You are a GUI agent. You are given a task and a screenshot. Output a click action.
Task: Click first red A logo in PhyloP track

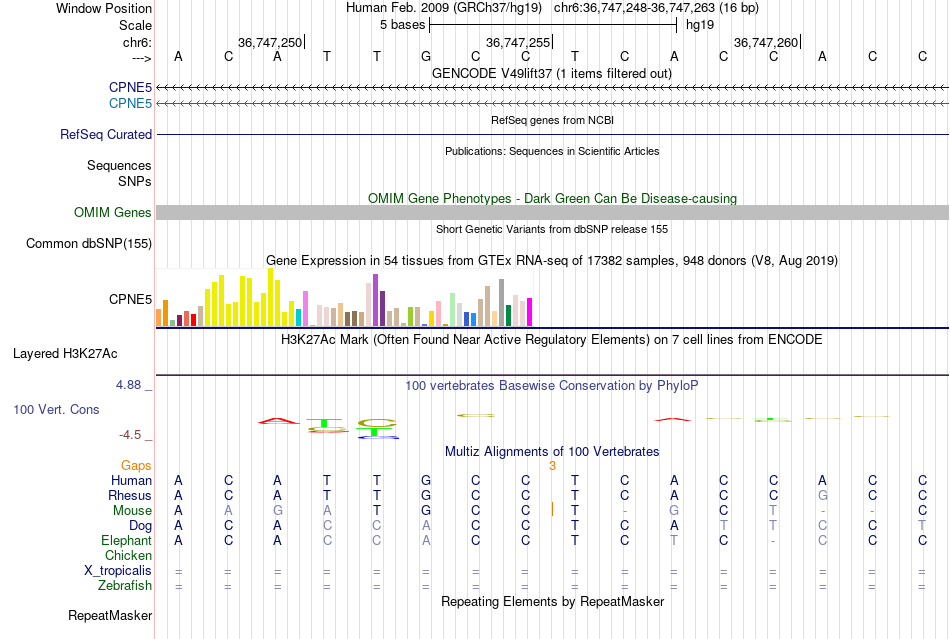click(x=277, y=420)
